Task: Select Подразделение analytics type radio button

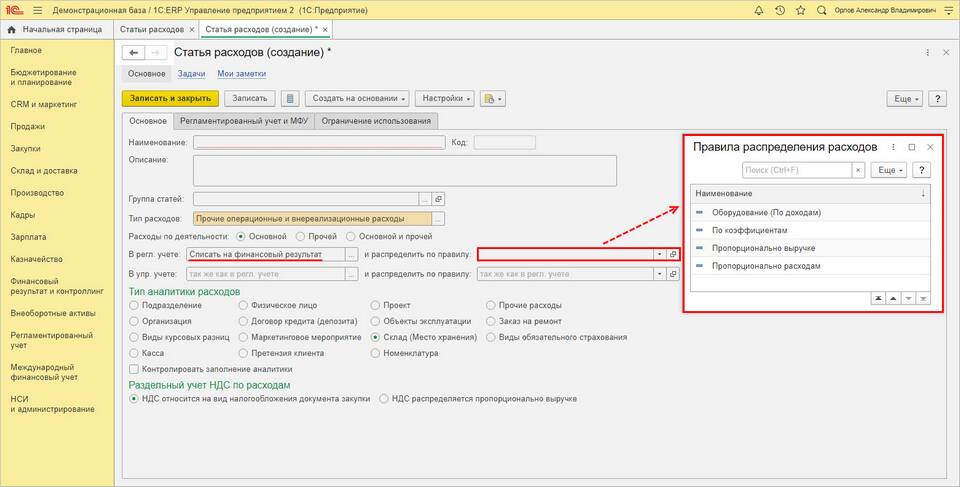Action: click(135, 306)
